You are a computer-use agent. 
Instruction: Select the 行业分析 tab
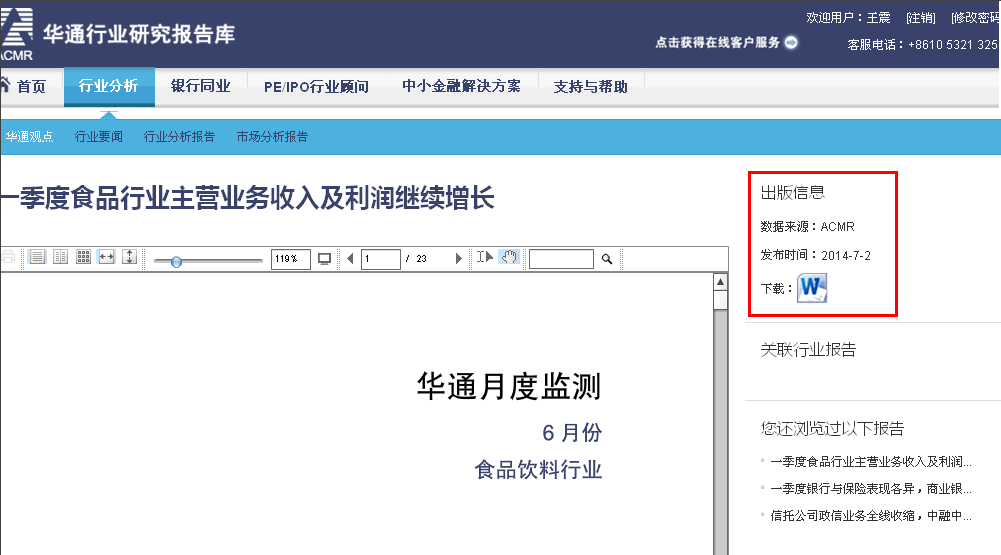pos(109,86)
